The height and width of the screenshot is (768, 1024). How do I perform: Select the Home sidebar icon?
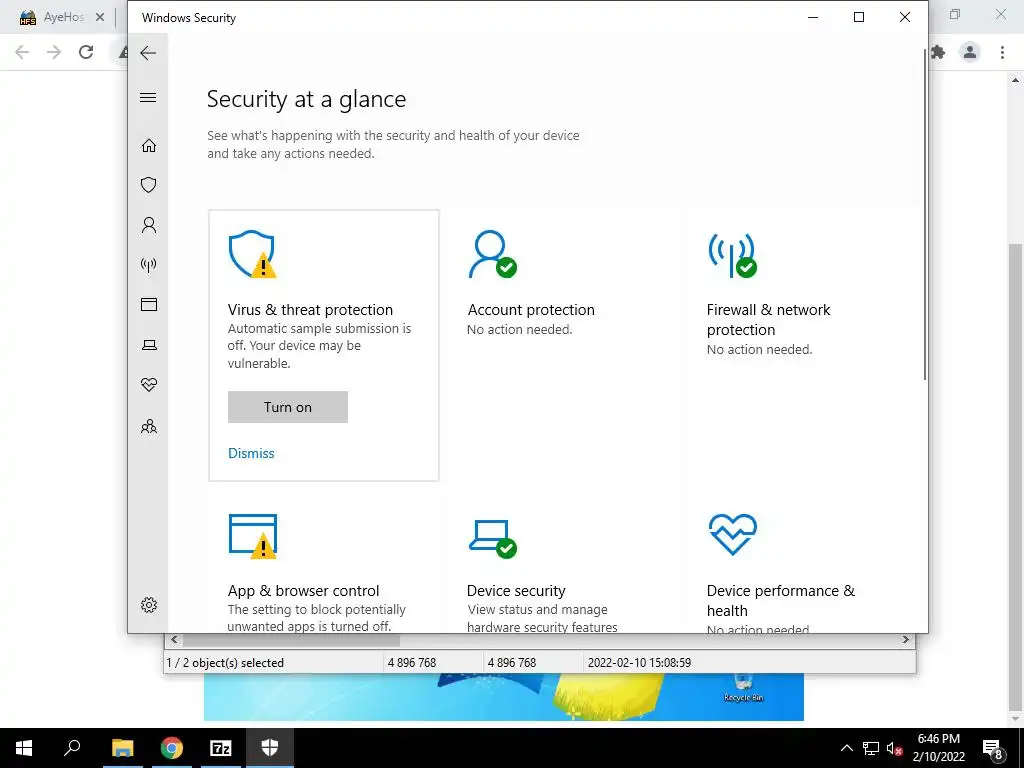149,145
